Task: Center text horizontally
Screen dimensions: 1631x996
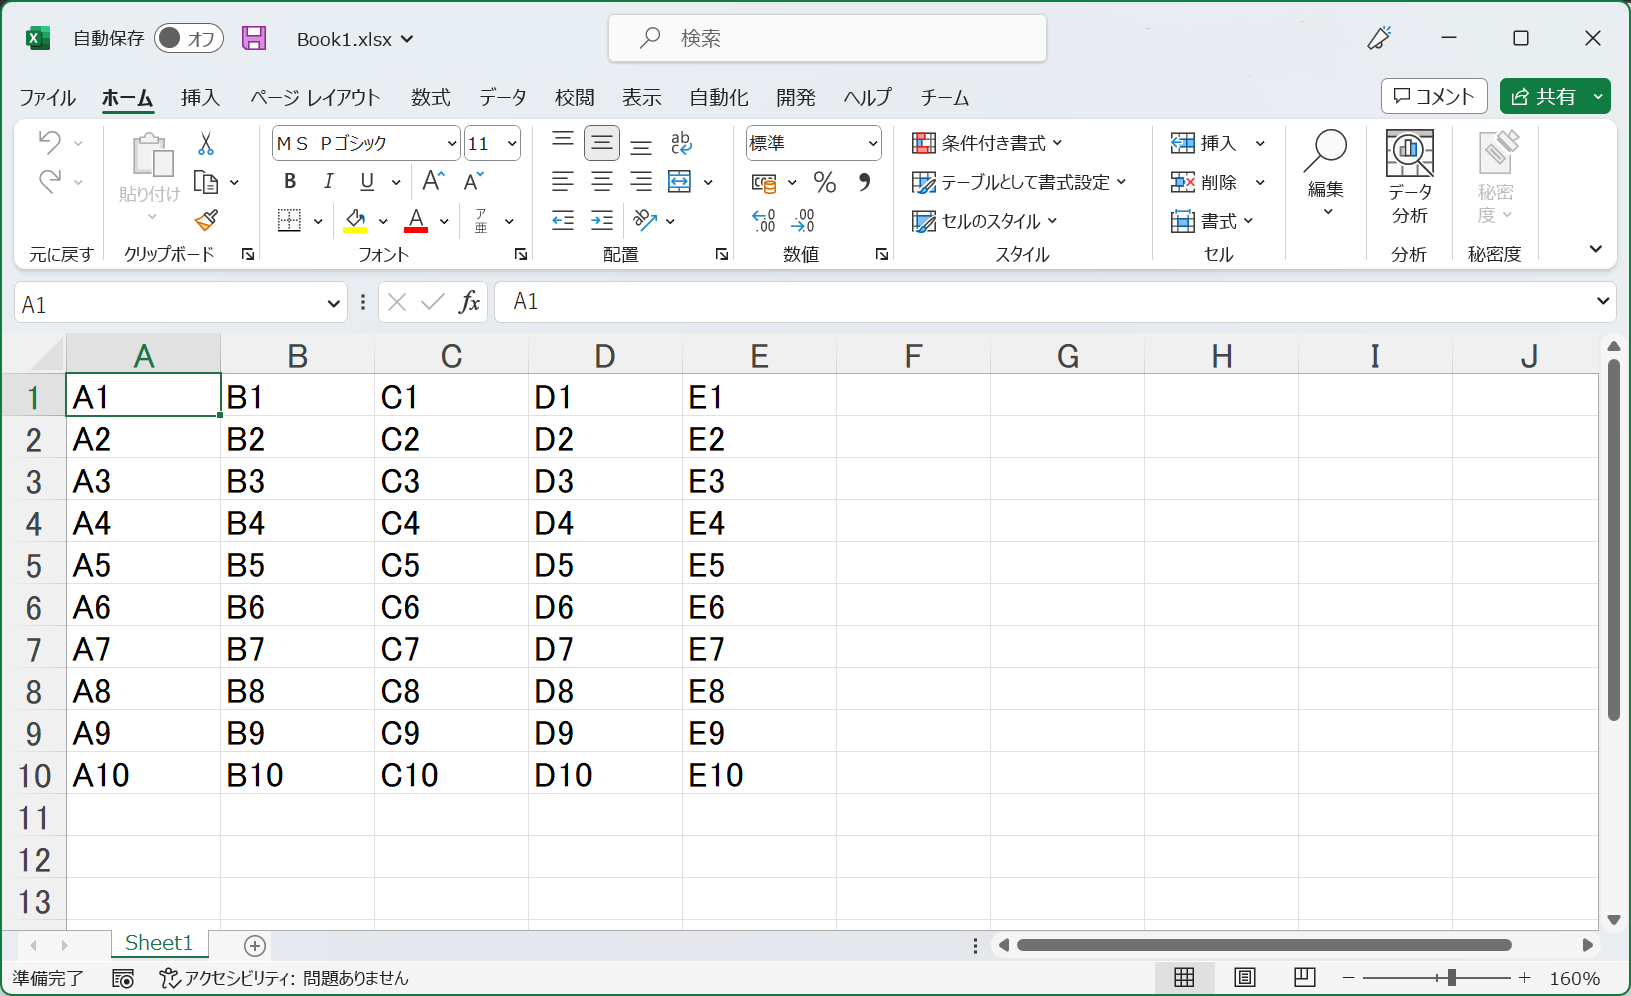Action: (x=602, y=182)
